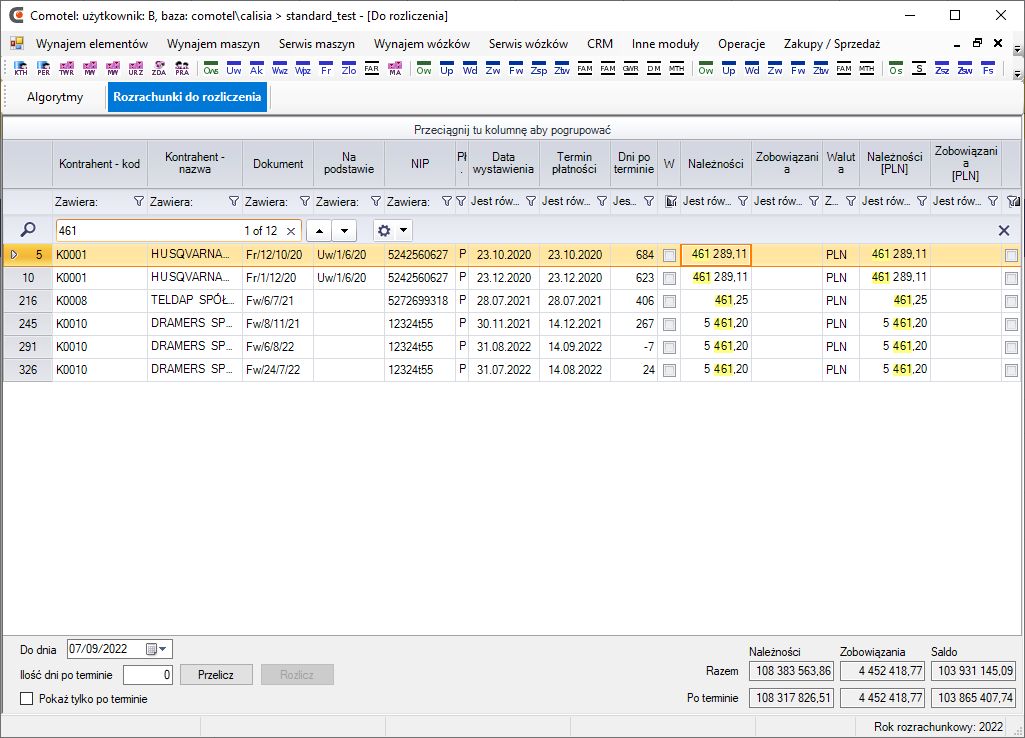
Task: Open the PRA toolbar icon
Action: pyautogui.click(x=182, y=70)
